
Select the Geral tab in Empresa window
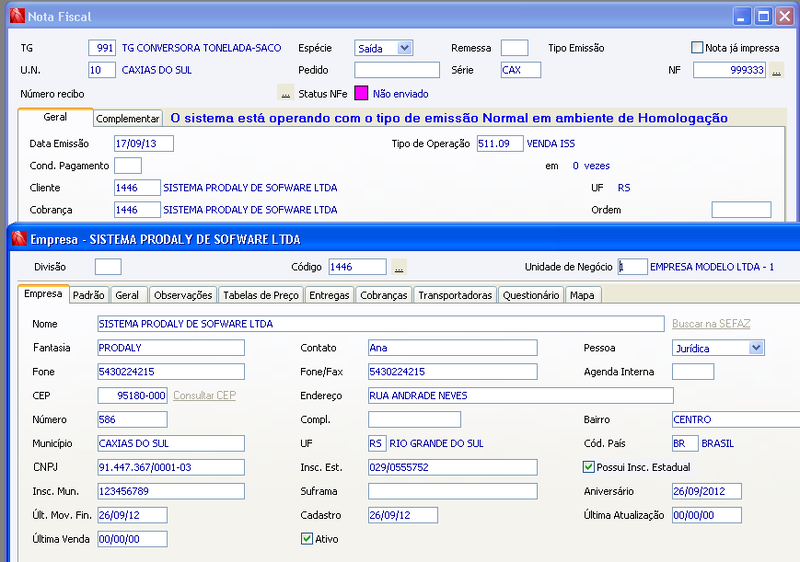[x=128, y=295]
